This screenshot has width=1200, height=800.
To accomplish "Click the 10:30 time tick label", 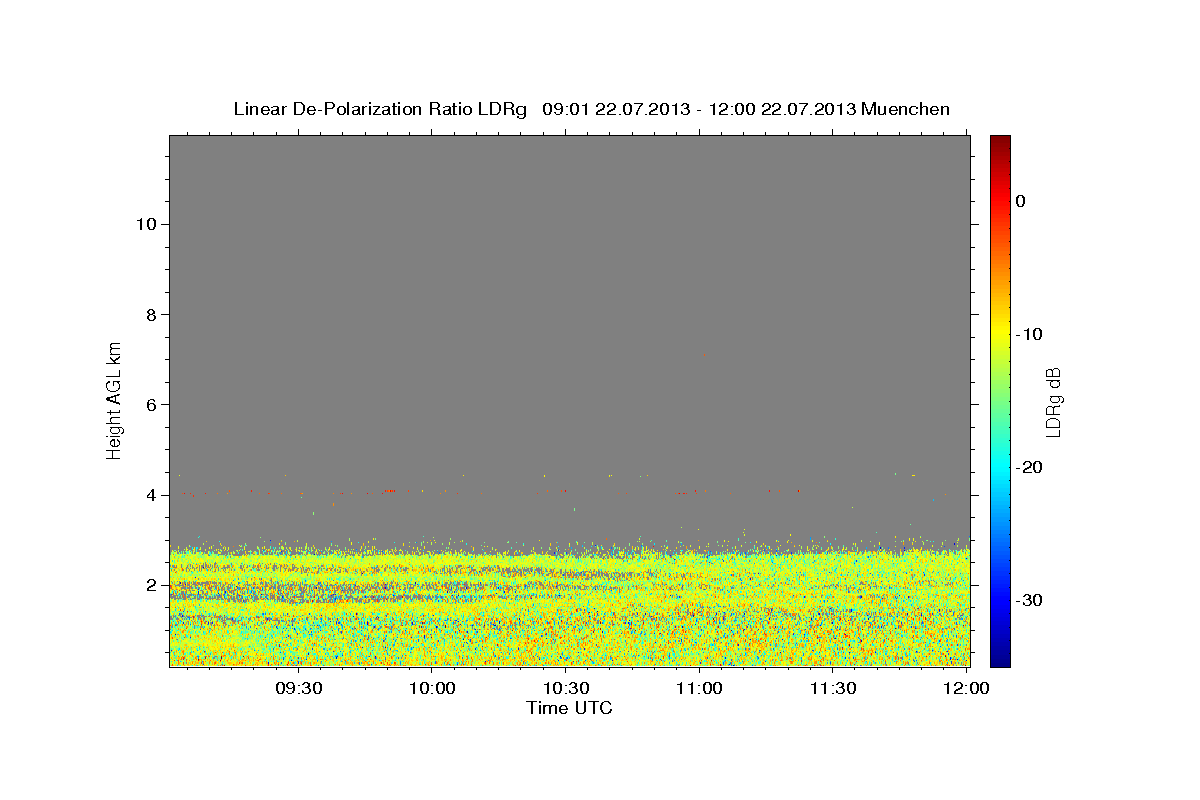I will pyautogui.click(x=566, y=688).
